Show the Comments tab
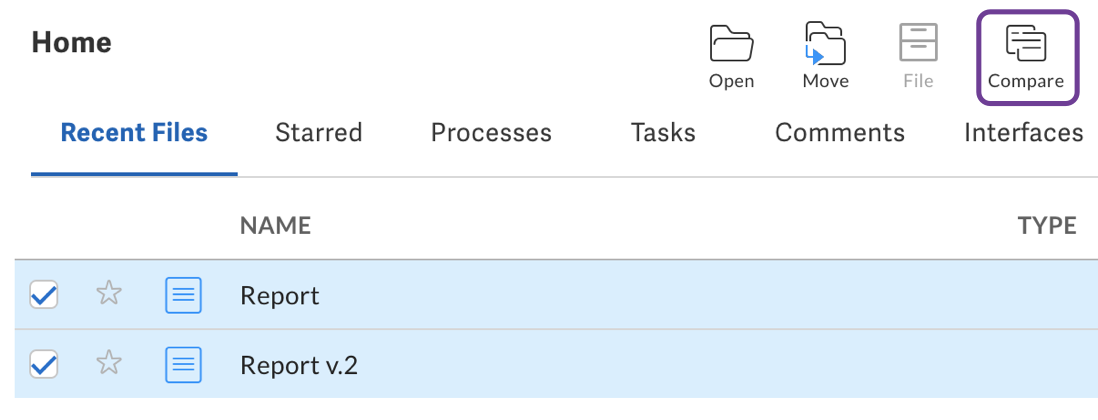Viewport: 1098px width, 420px height. [x=839, y=133]
